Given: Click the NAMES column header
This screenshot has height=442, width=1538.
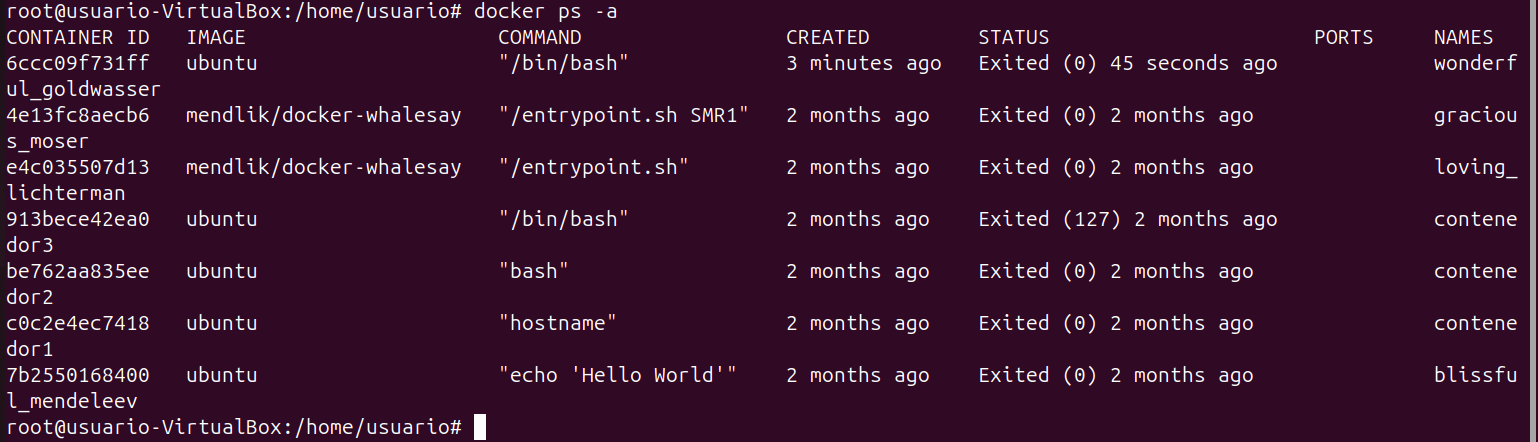Looking at the screenshot, I should tap(1463, 38).
